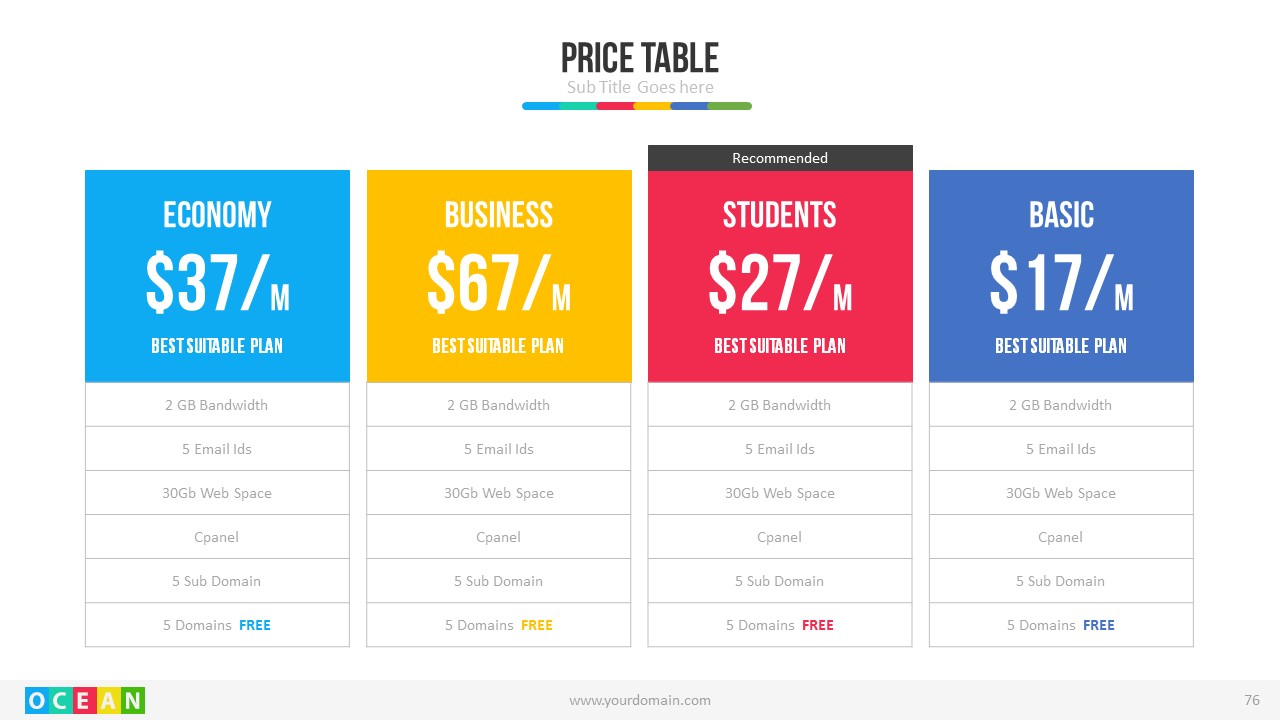
Task: Click the yellow FREE label under Business
Action: click(x=537, y=625)
